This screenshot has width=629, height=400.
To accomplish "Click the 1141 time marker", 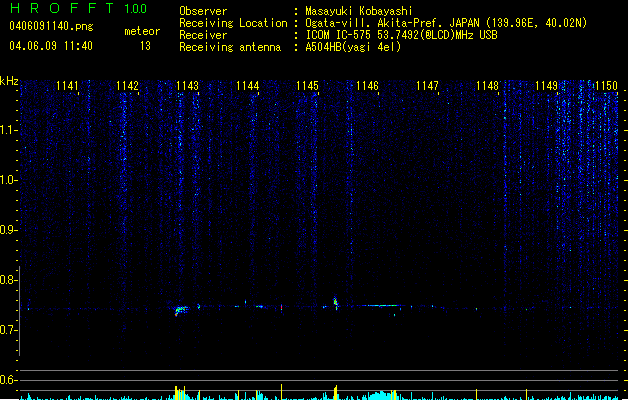I will pos(67,86).
